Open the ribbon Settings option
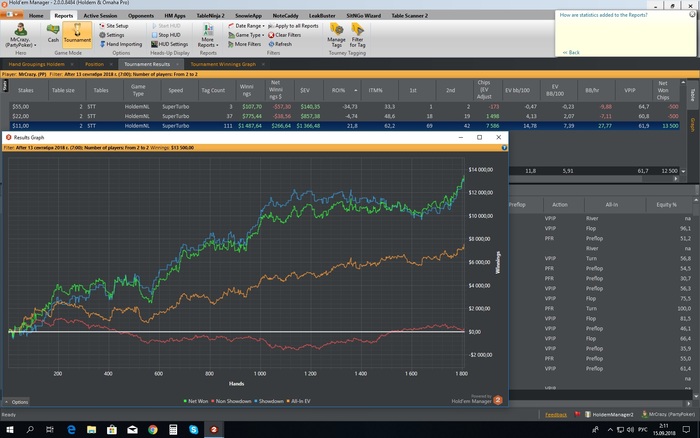This screenshot has height=438, width=700. pyautogui.click(x=112, y=35)
